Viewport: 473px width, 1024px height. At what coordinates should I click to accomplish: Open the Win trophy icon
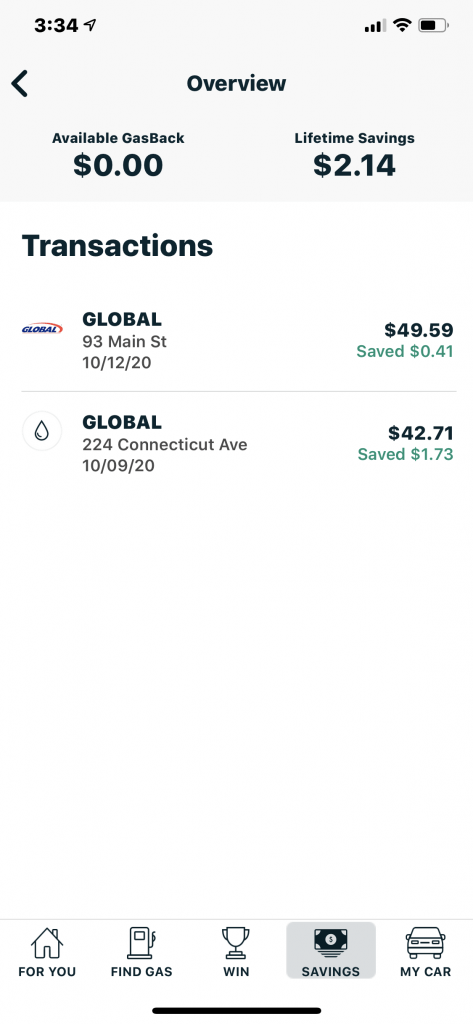pyautogui.click(x=236, y=943)
